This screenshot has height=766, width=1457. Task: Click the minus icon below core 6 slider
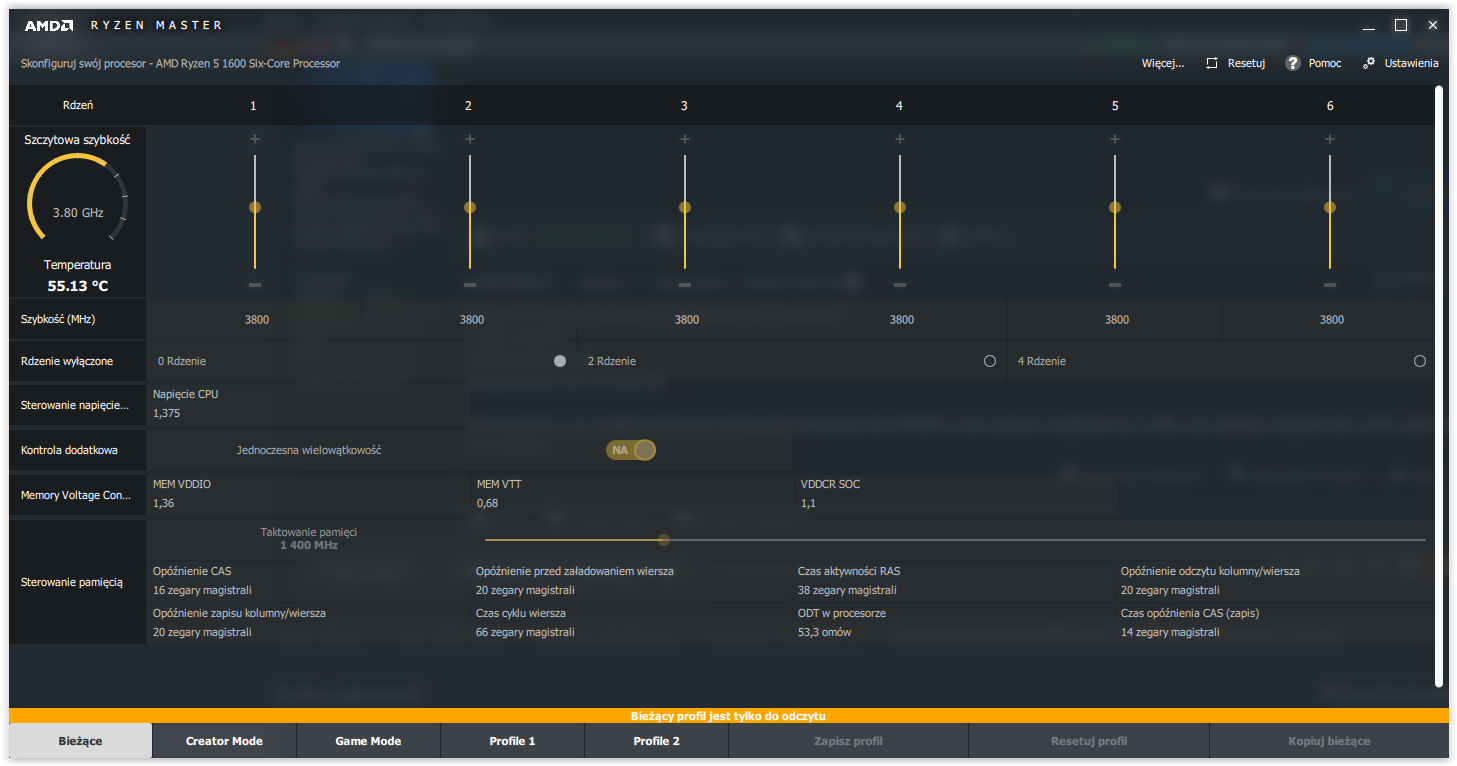tap(1330, 285)
